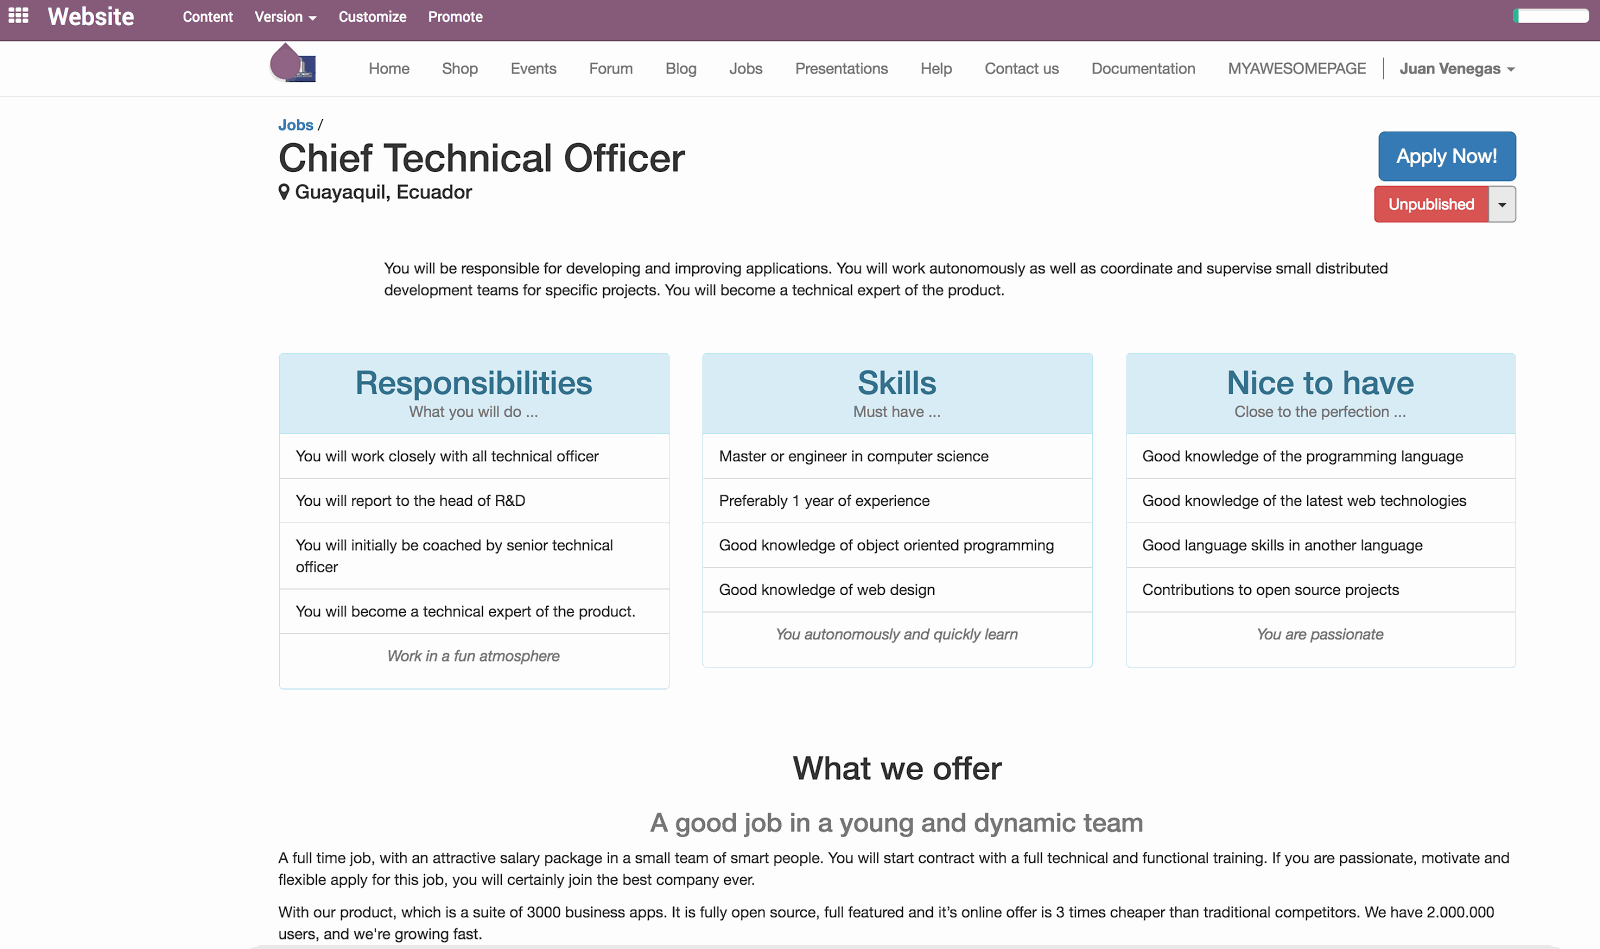Click 'You autonomously and quickly learn' footer
This screenshot has width=1600, height=949.
pyautogui.click(x=897, y=634)
